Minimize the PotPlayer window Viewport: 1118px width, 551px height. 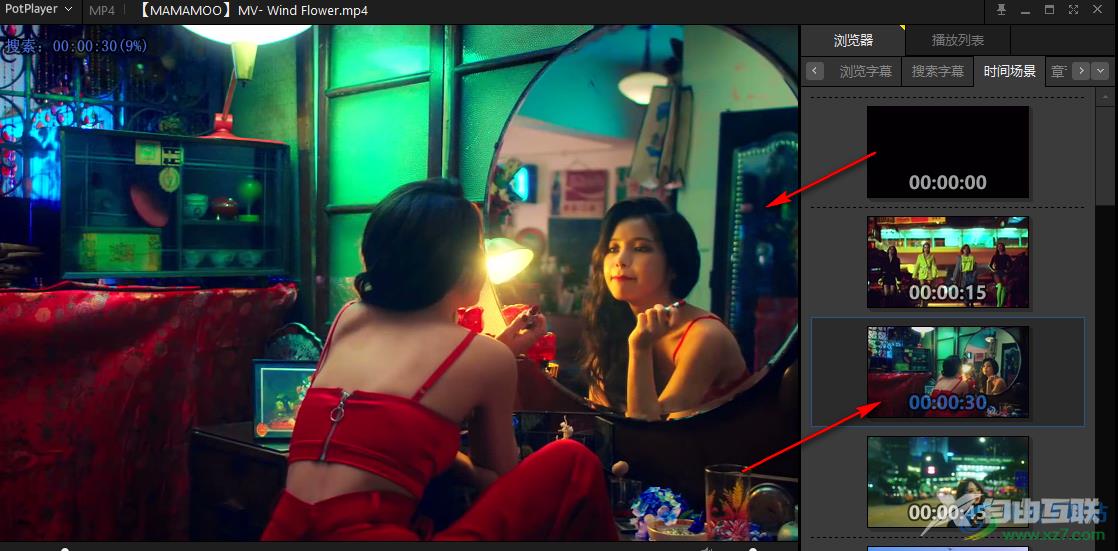click(1025, 10)
